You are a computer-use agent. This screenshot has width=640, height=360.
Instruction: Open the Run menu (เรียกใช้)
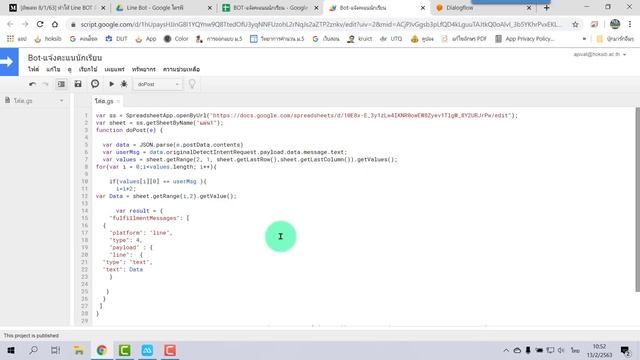pyautogui.click(x=88, y=69)
